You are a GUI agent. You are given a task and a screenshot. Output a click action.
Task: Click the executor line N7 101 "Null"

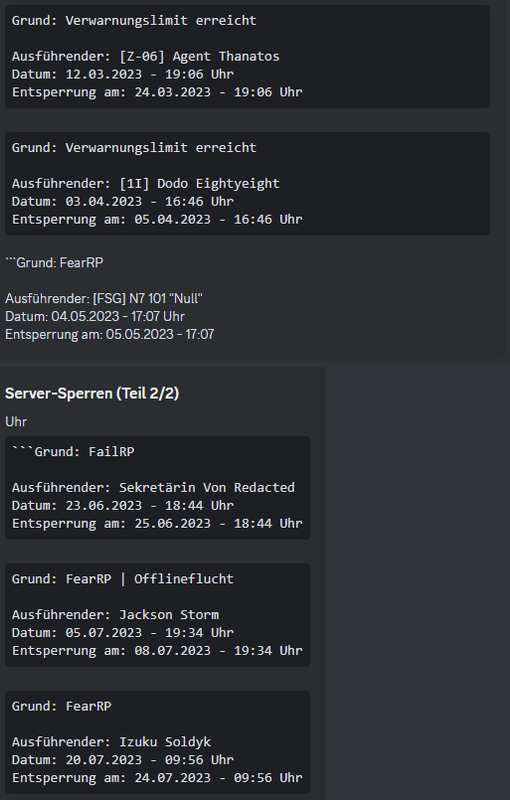click(104, 298)
